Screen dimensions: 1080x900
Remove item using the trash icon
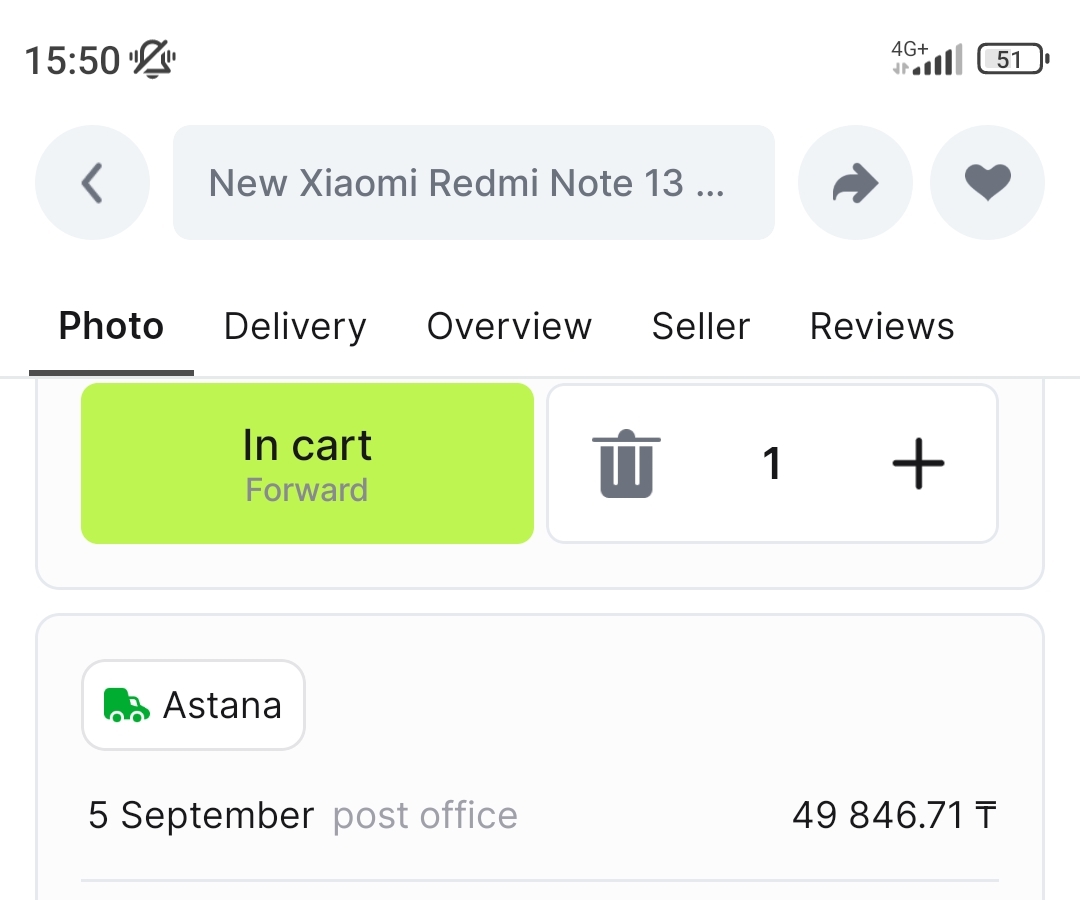[627, 464]
